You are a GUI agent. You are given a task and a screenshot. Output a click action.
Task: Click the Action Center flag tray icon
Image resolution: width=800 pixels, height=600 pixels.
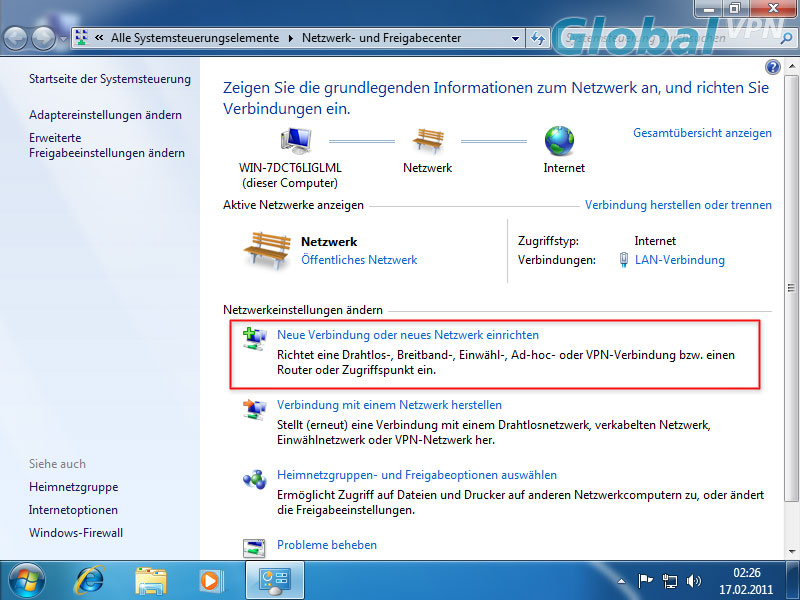tap(646, 580)
